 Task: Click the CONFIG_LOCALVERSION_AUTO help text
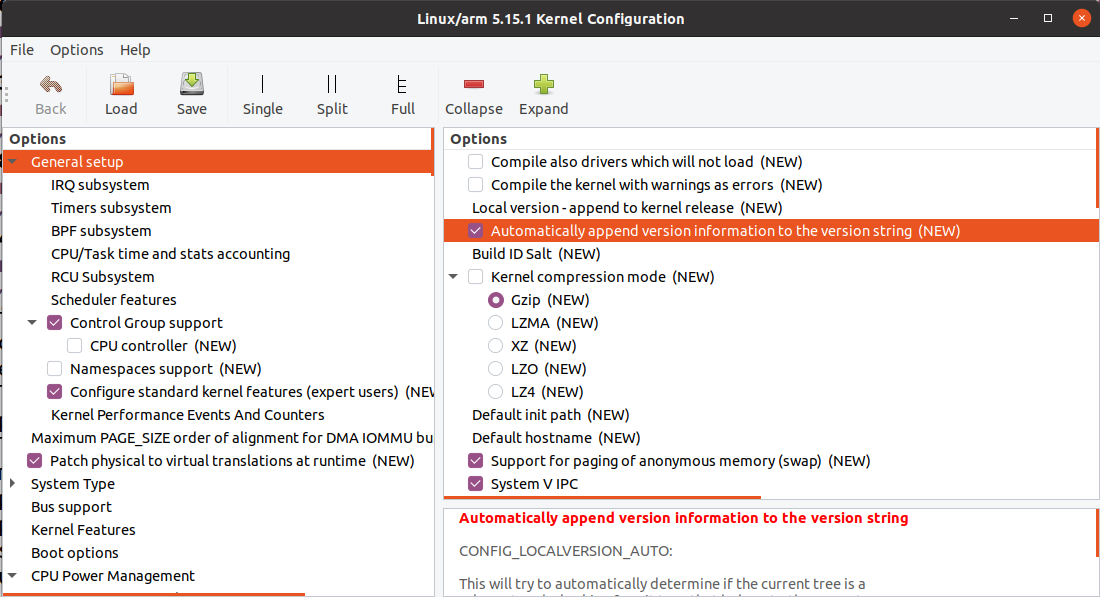[x=565, y=551]
